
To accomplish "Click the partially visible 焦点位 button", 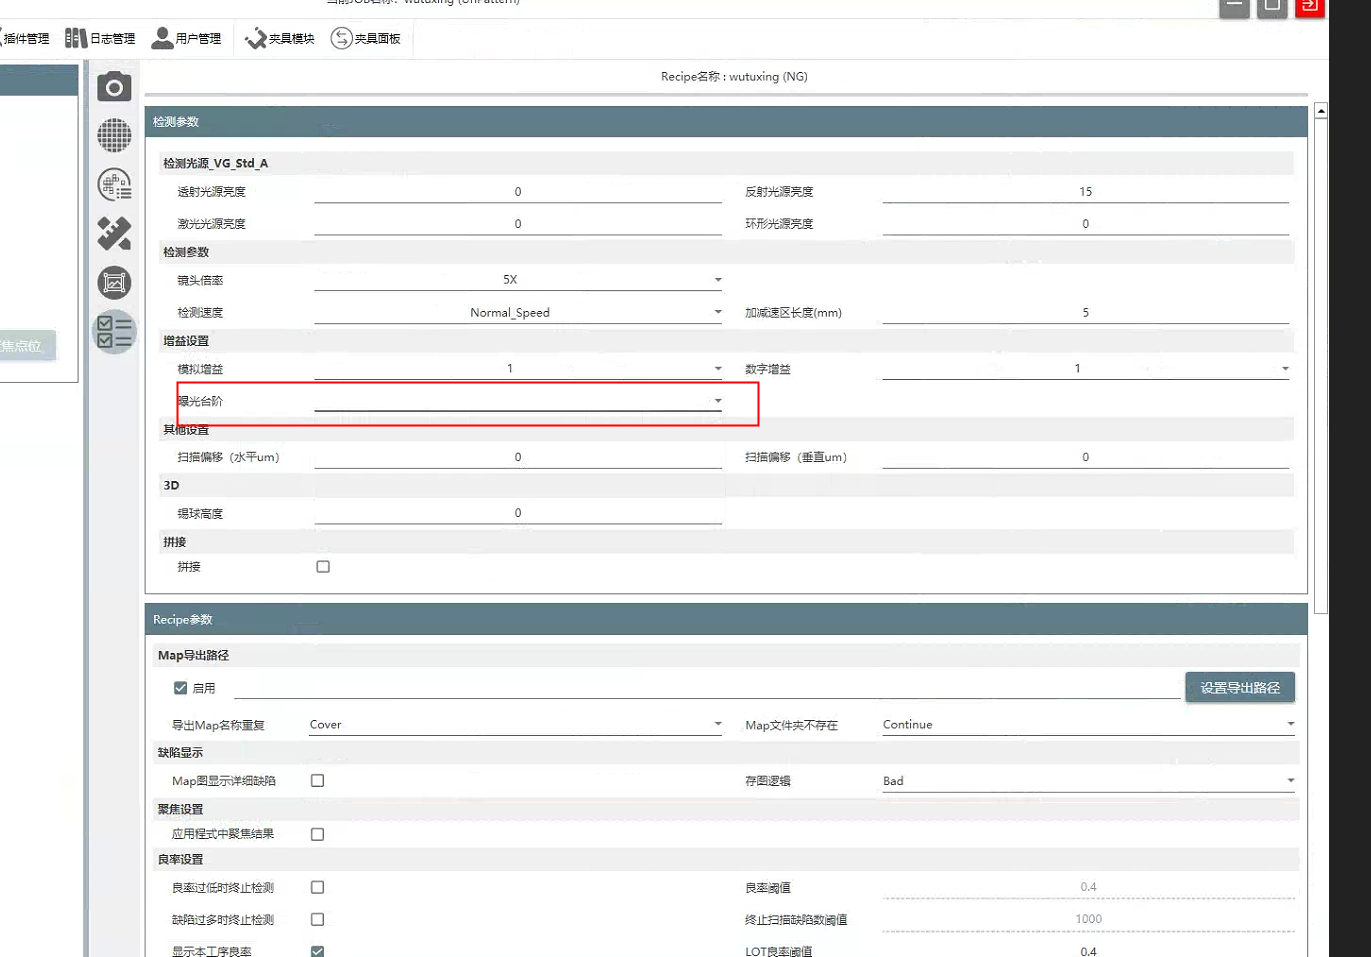I will pos(26,346).
